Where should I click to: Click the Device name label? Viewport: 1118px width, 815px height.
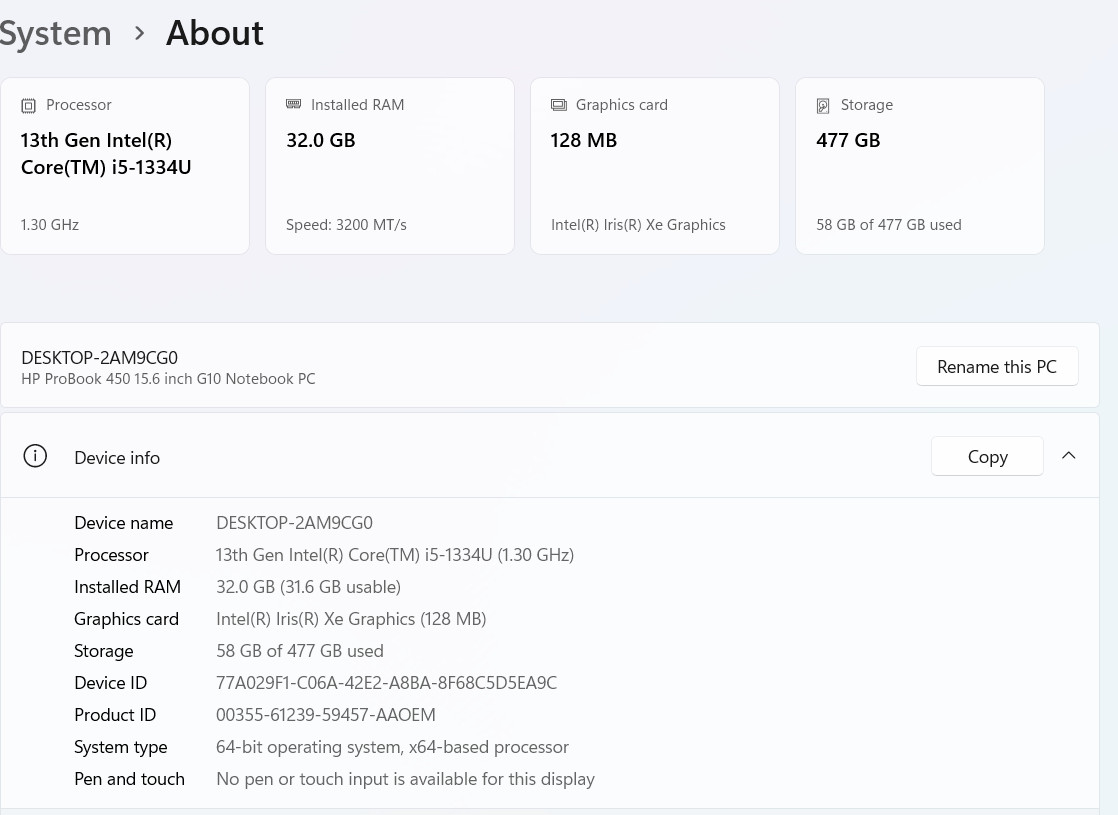124,523
